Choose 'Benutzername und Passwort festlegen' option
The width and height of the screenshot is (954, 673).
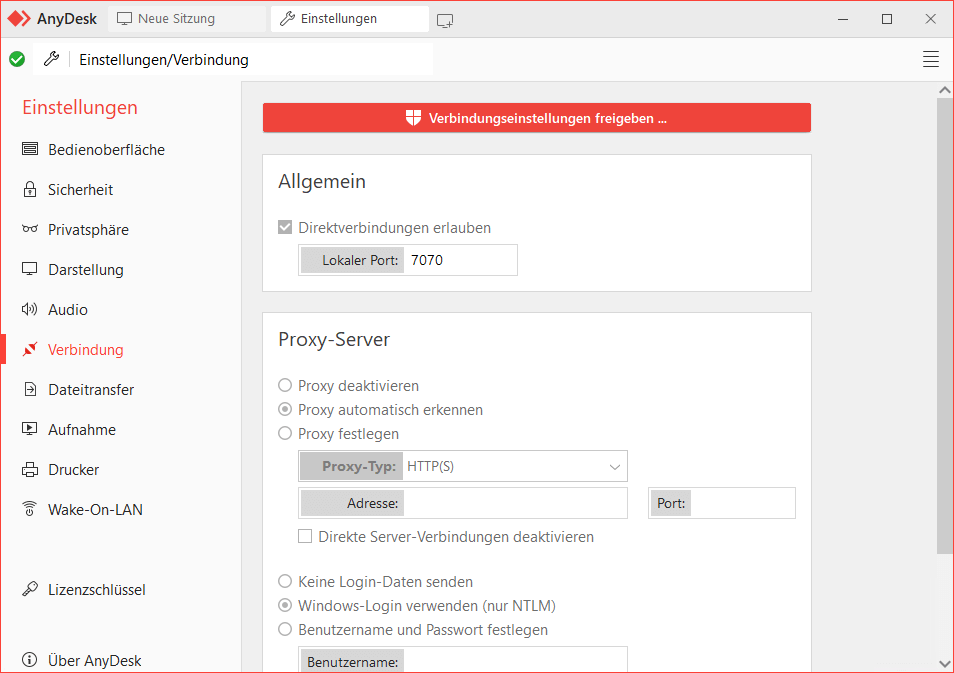pyautogui.click(x=285, y=630)
